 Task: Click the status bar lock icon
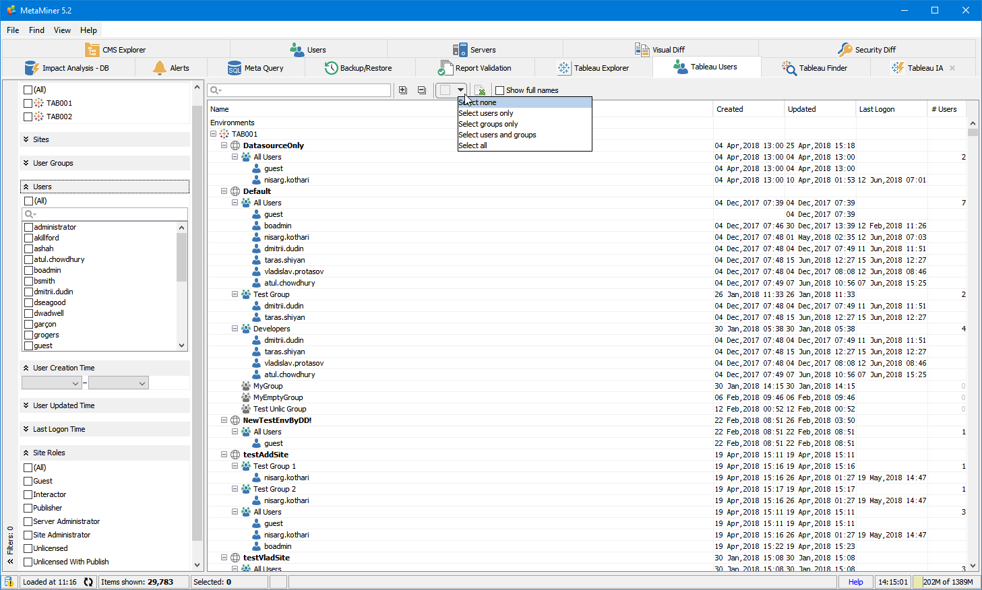[9, 582]
